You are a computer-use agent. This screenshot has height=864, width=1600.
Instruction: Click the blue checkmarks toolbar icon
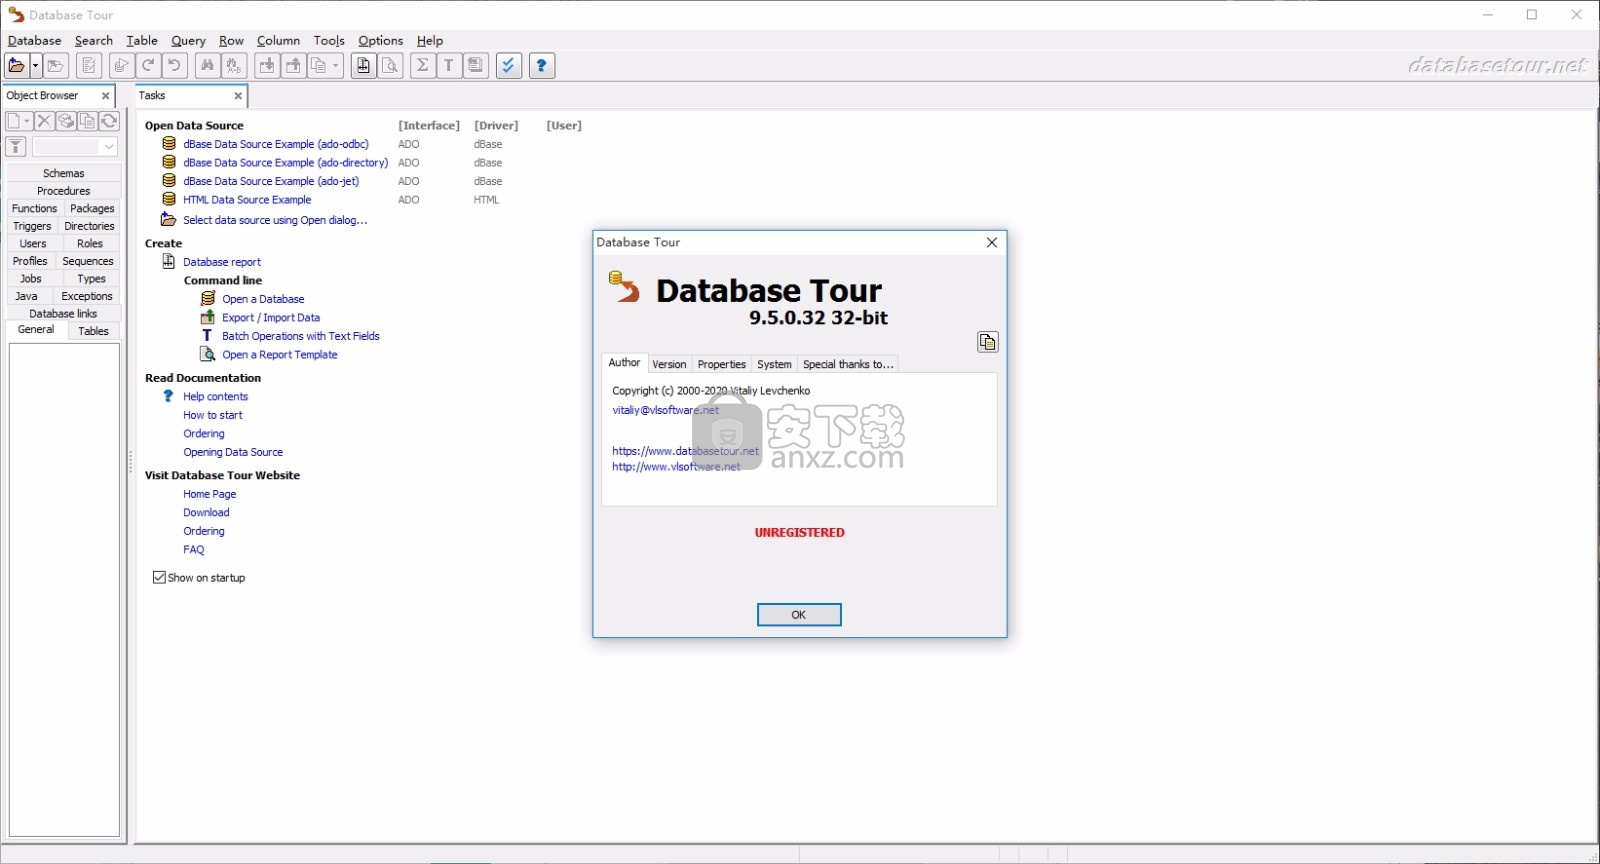(x=509, y=66)
